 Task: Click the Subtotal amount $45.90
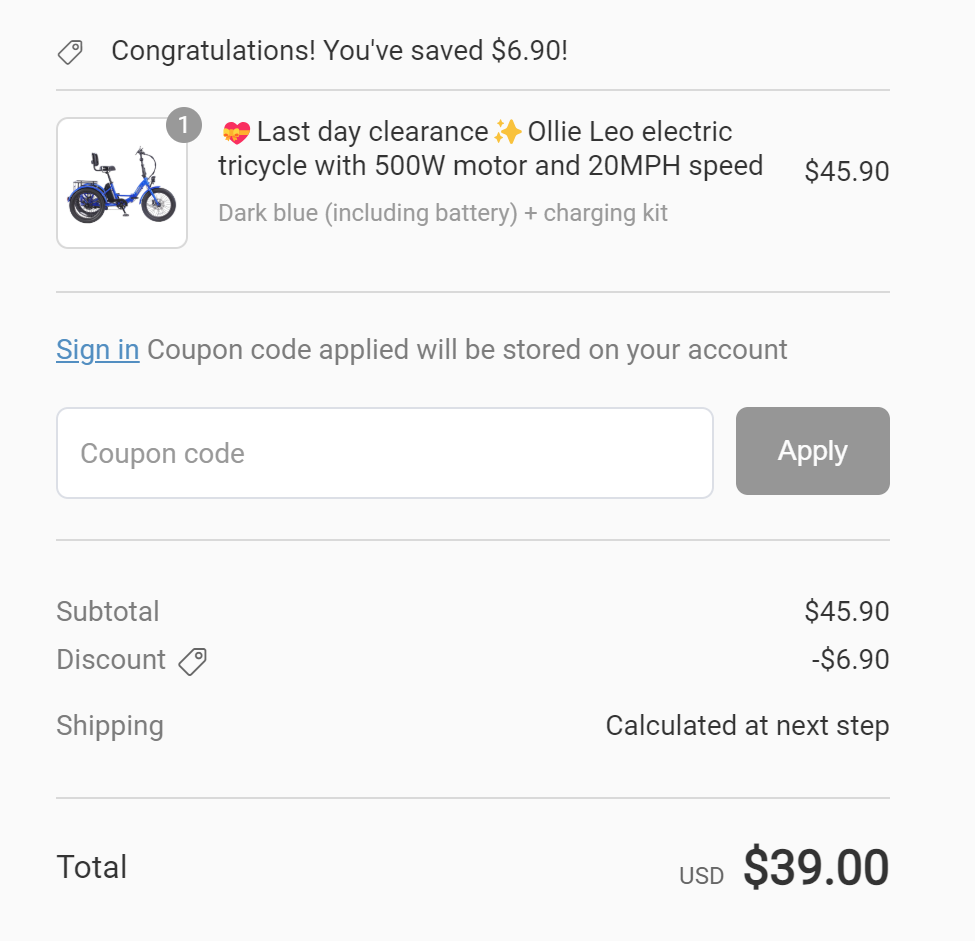click(846, 611)
